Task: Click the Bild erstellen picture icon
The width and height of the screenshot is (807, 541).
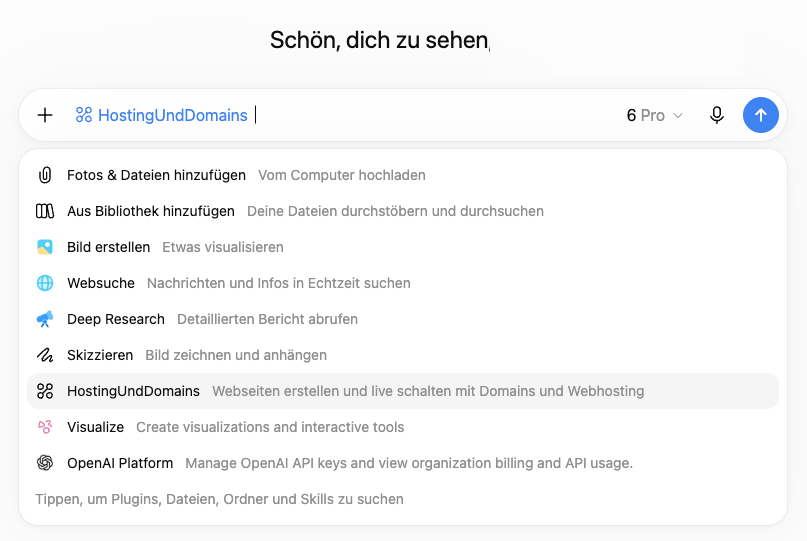Action: point(45,247)
